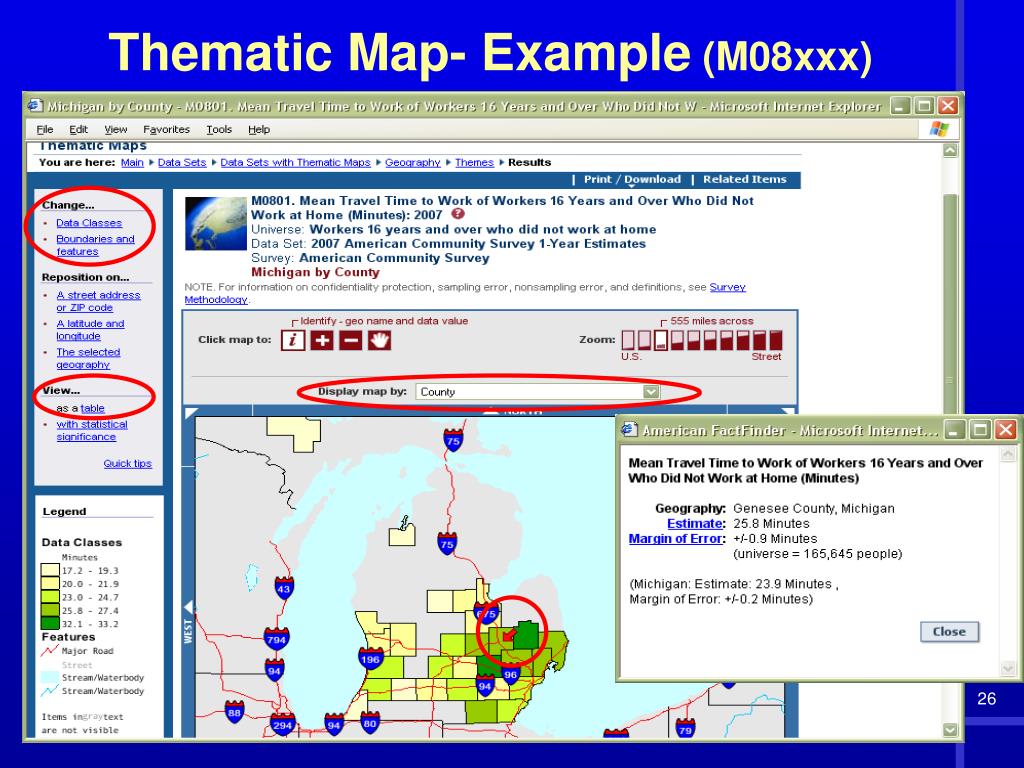
Task: Click the Interstate 79 shield on map
Action: click(x=684, y=728)
